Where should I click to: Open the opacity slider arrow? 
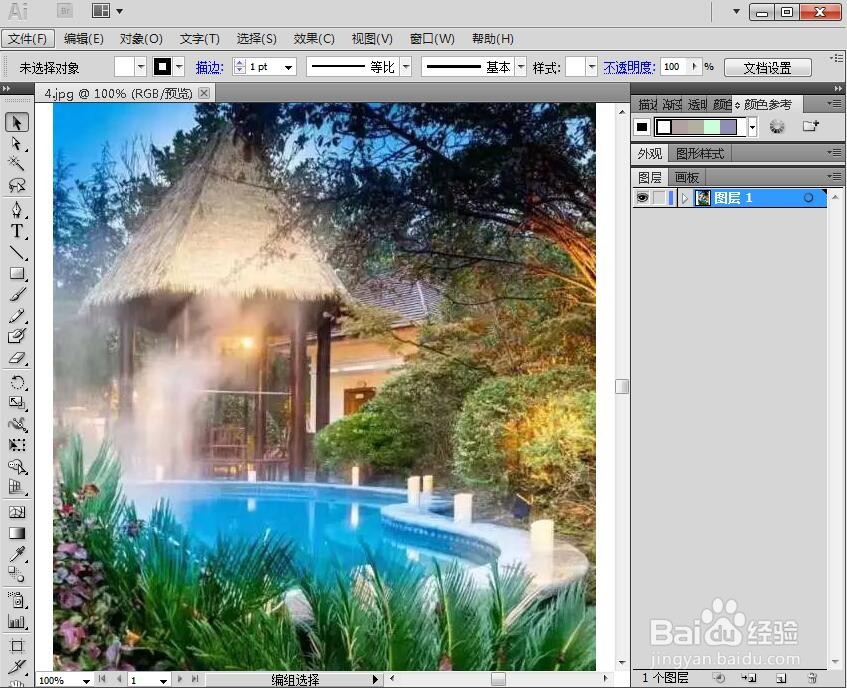pos(695,66)
